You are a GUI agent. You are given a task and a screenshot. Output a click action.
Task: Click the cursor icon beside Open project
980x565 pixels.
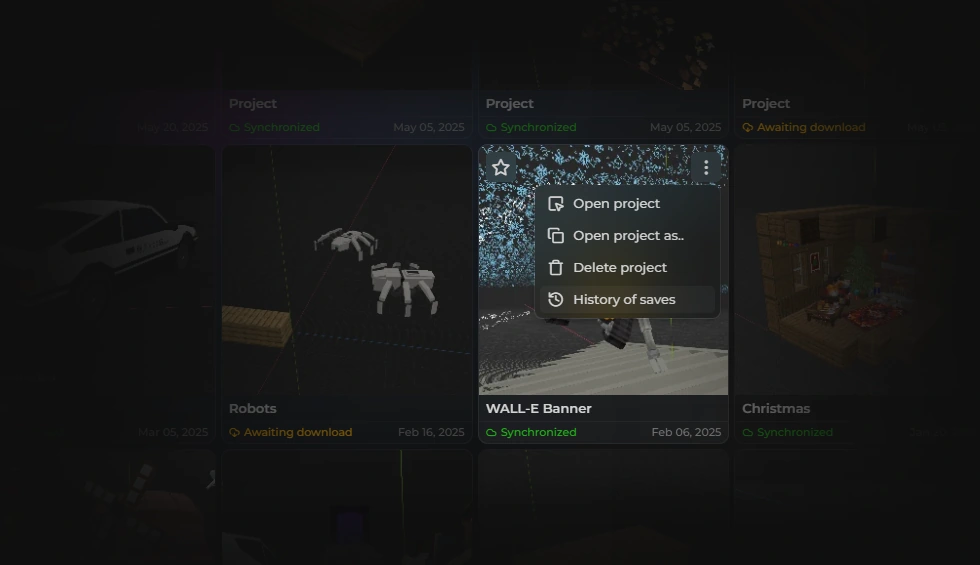(x=556, y=204)
